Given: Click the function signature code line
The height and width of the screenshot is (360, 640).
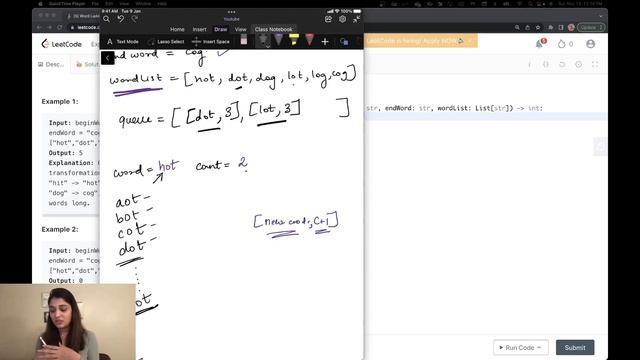Looking at the screenshot, I should (454, 108).
